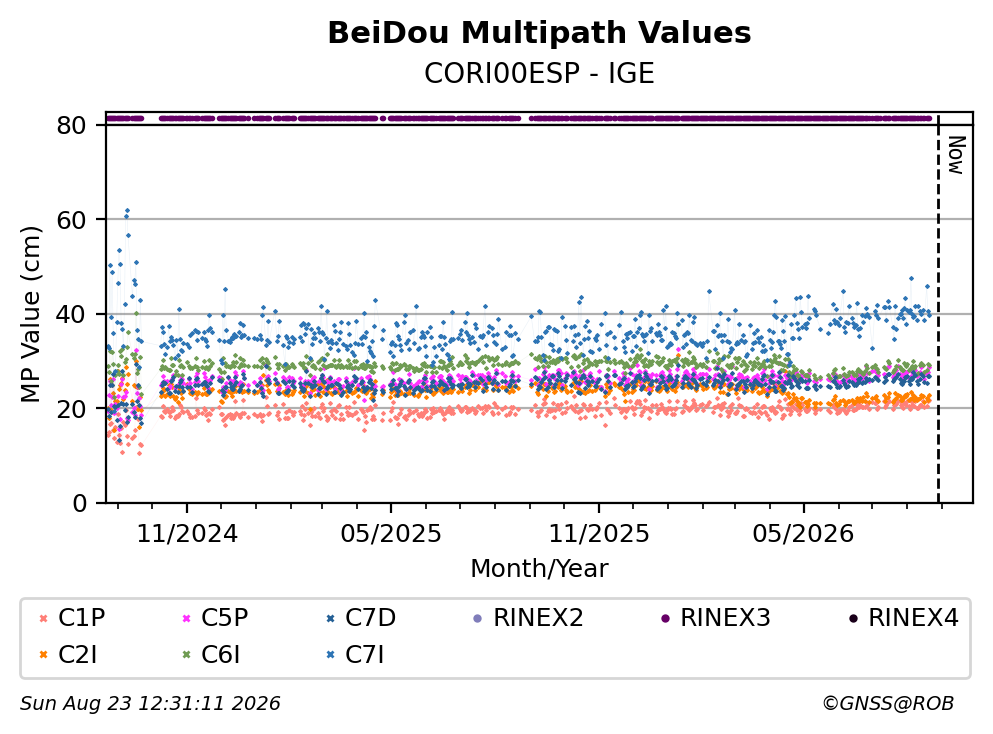The width and height of the screenshot is (993, 734).
Task: Click the C1P legend entry
Action: click(x=72, y=617)
